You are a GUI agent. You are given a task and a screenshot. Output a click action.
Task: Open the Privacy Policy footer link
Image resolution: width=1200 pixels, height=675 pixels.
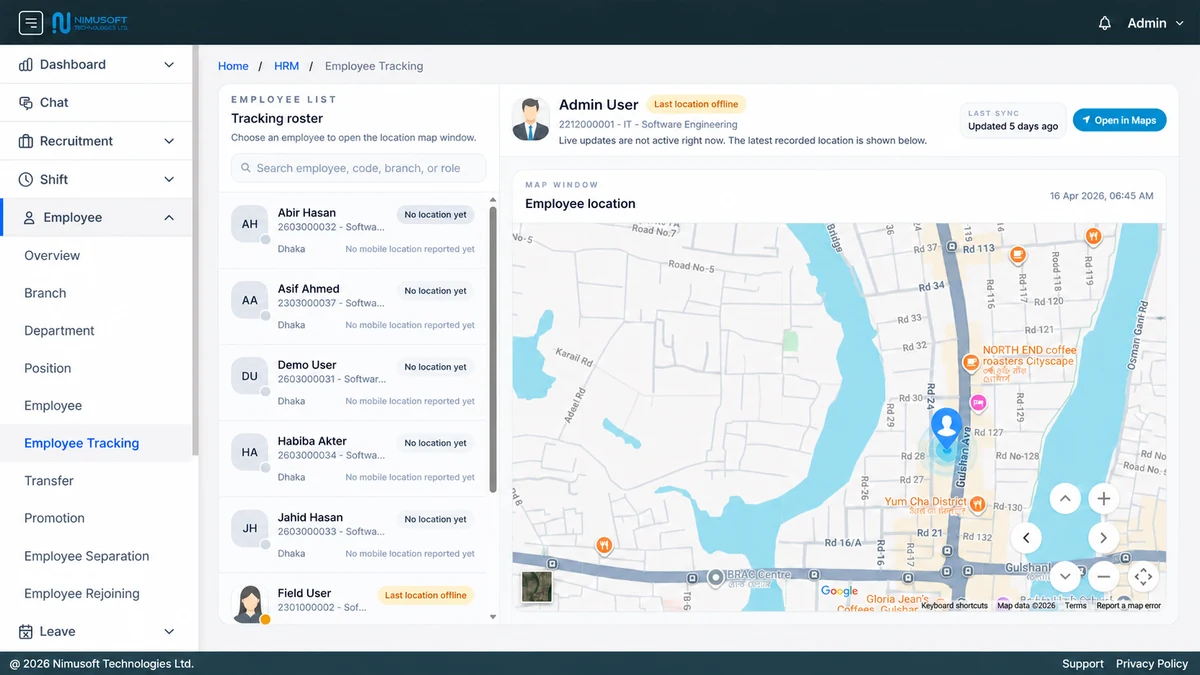(x=1152, y=663)
